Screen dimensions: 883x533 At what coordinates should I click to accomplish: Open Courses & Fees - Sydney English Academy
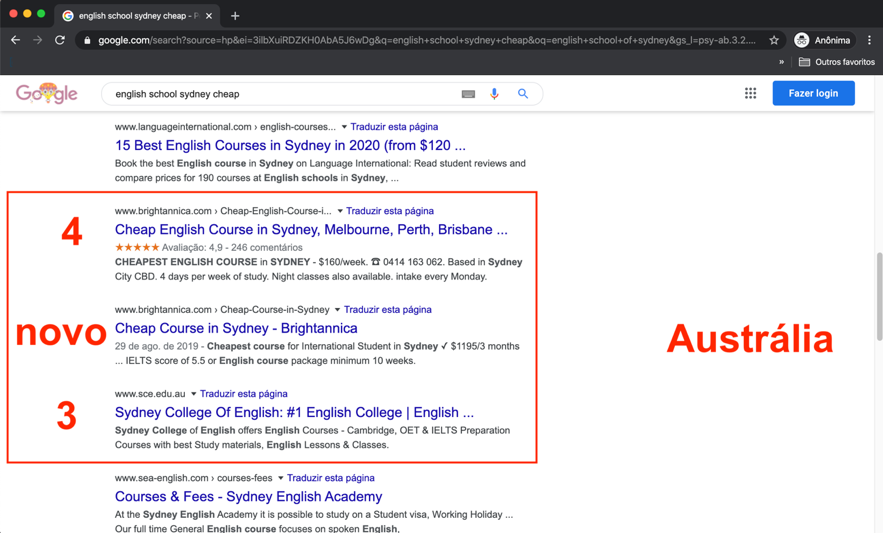pos(248,496)
